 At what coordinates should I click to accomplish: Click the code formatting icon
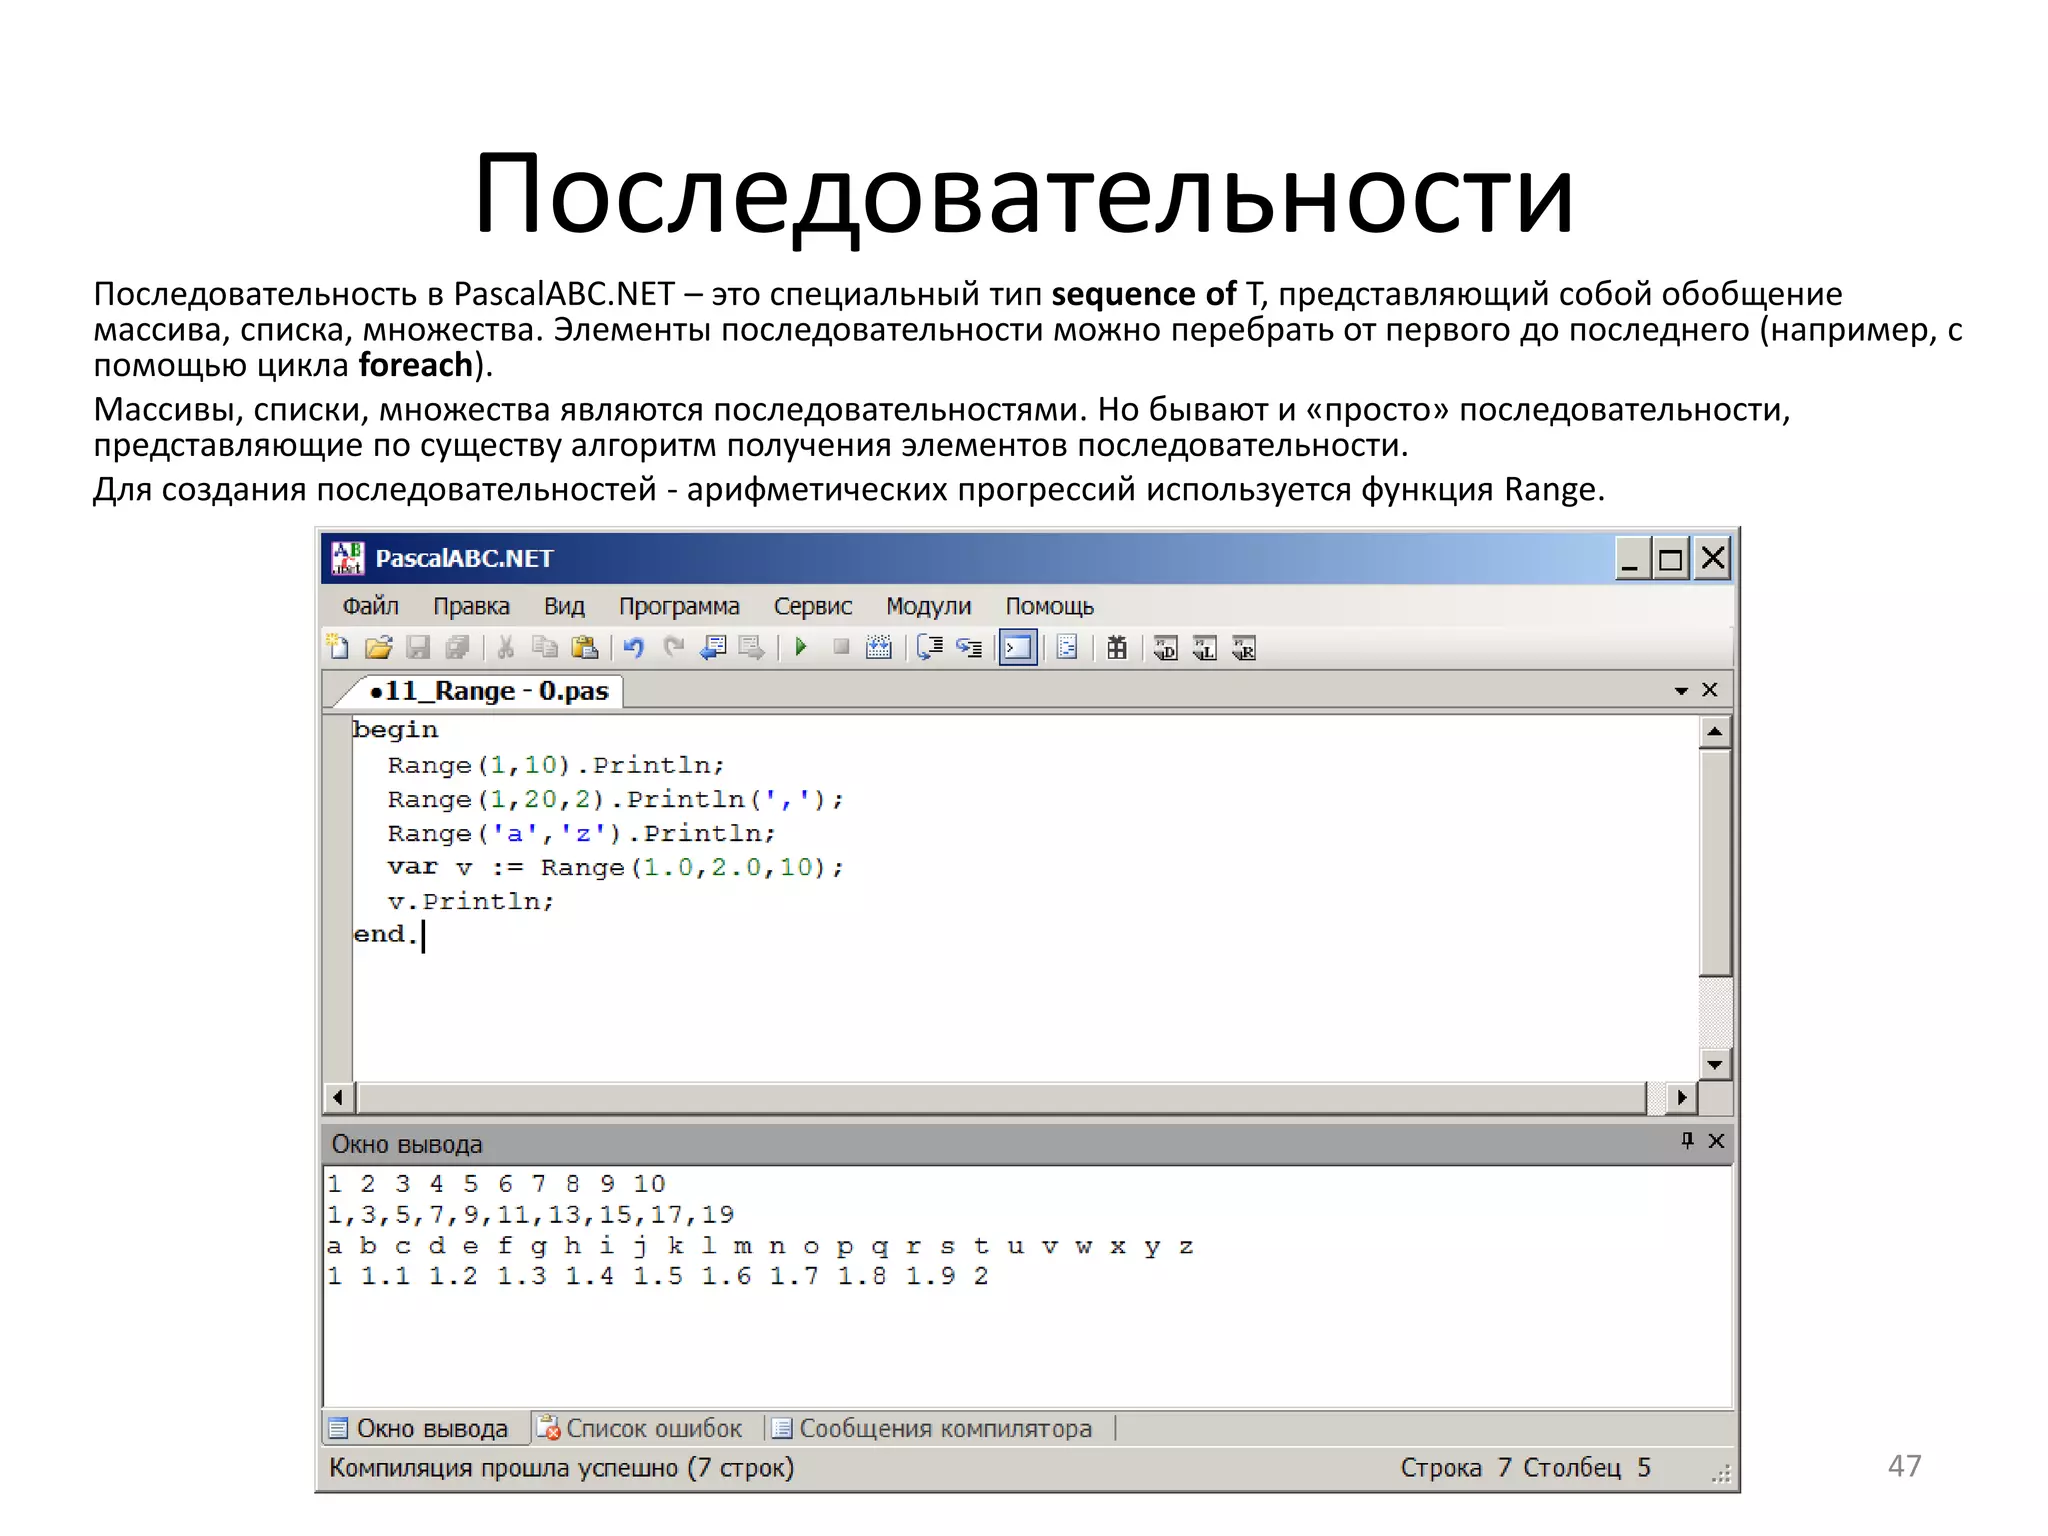click(x=1067, y=648)
